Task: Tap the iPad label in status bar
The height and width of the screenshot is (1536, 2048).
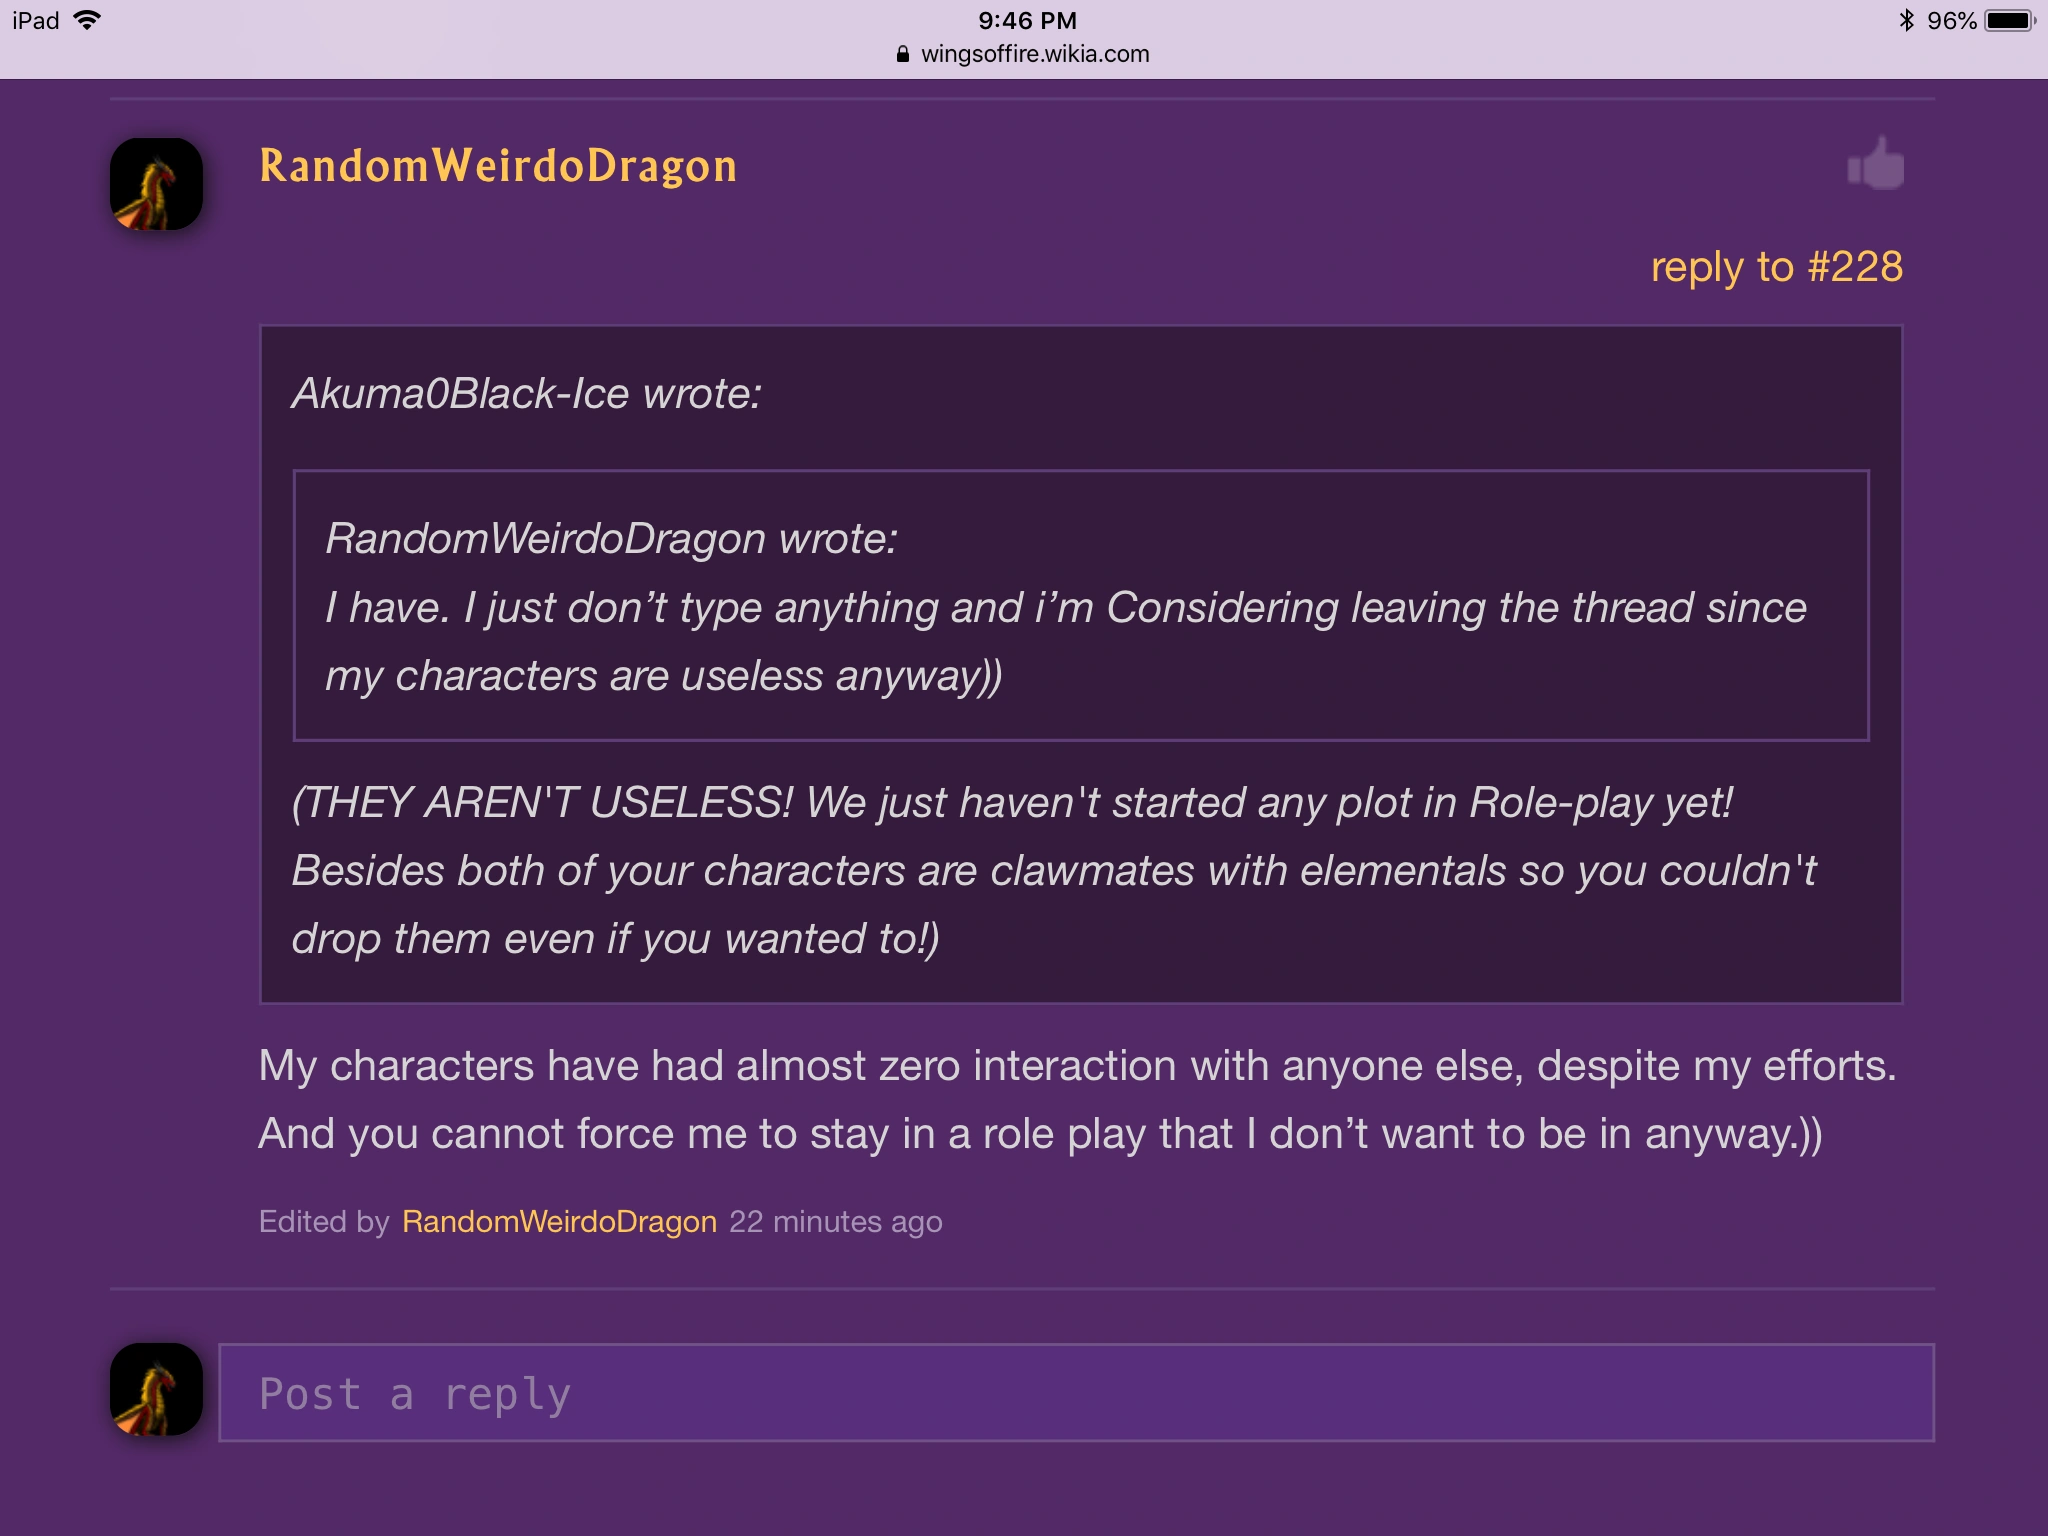Action: coord(36,20)
